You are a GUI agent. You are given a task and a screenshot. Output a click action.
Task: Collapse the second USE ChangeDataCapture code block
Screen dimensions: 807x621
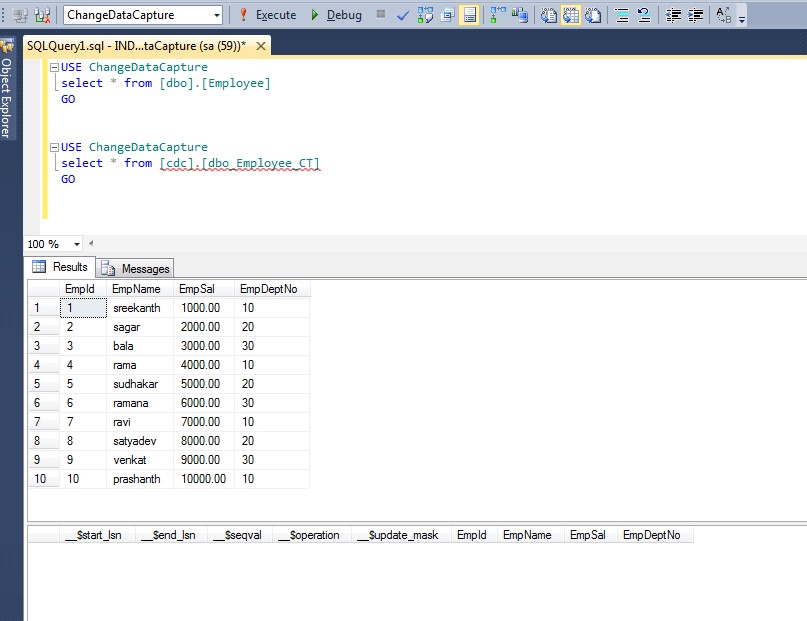pos(54,147)
